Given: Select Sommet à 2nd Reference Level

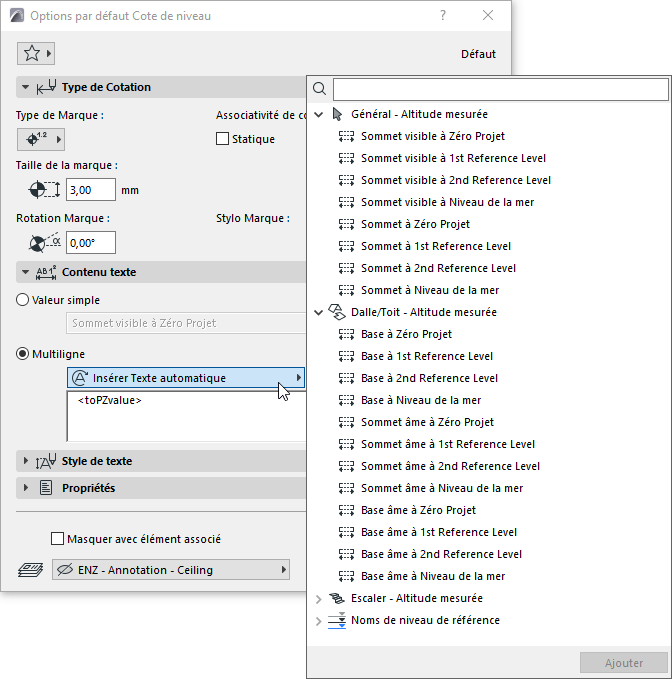Looking at the screenshot, I should 439,268.
